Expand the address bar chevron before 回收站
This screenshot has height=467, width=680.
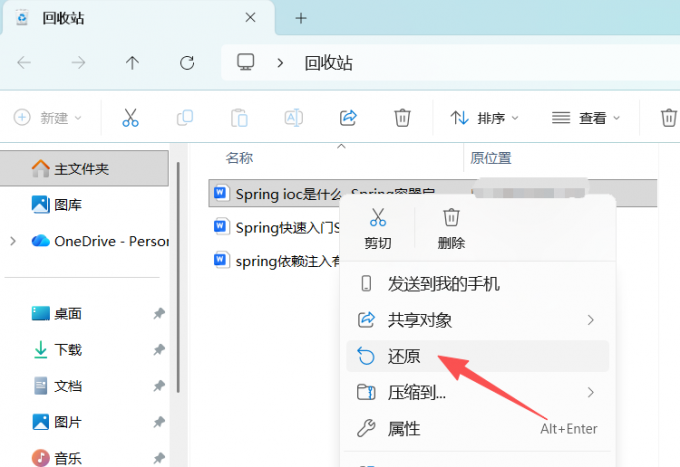[280, 63]
